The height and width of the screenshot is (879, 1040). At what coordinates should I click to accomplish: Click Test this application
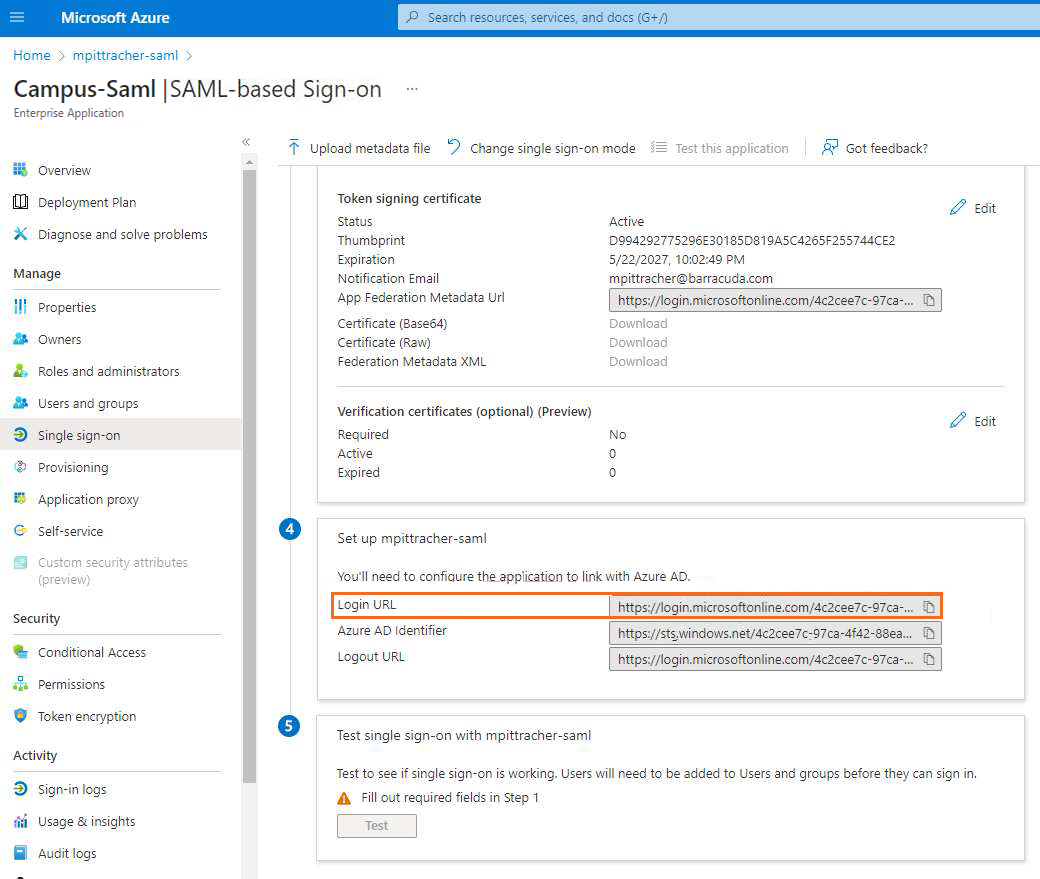(720, 148)
